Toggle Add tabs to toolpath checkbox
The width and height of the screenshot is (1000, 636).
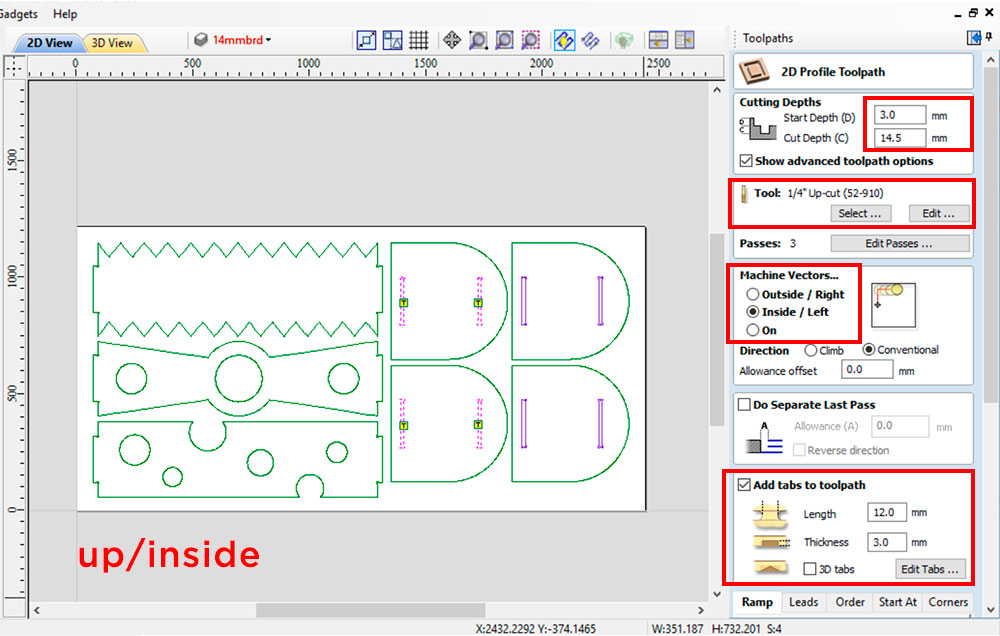744,485
